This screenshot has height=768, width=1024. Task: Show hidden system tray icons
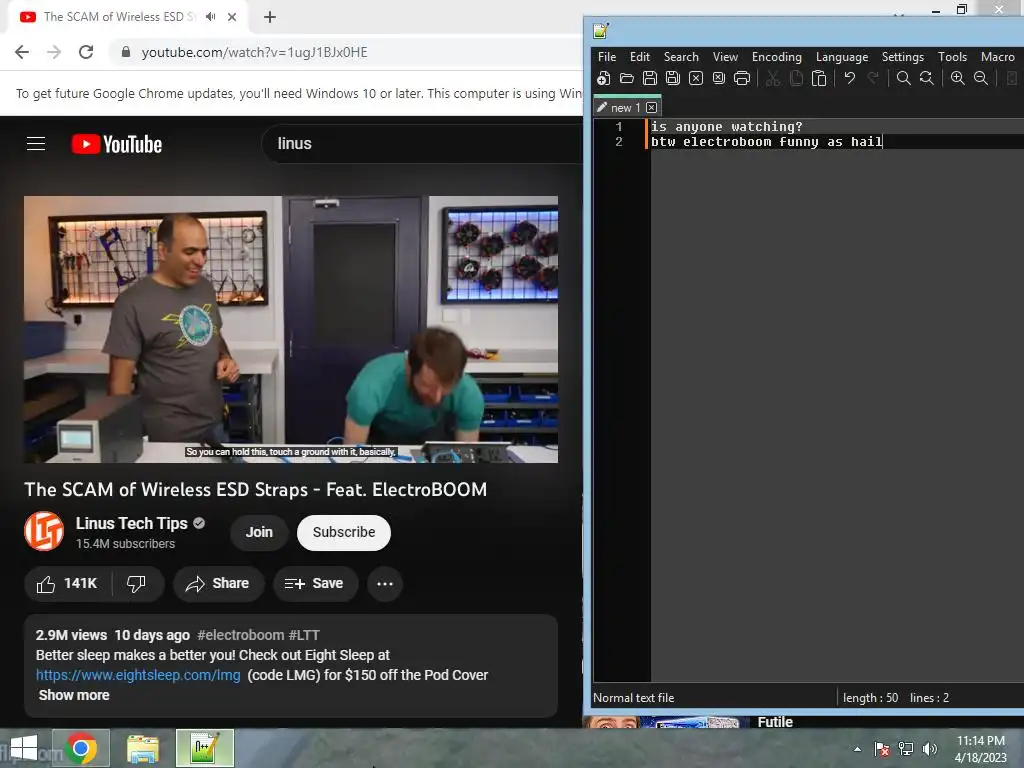857,749
